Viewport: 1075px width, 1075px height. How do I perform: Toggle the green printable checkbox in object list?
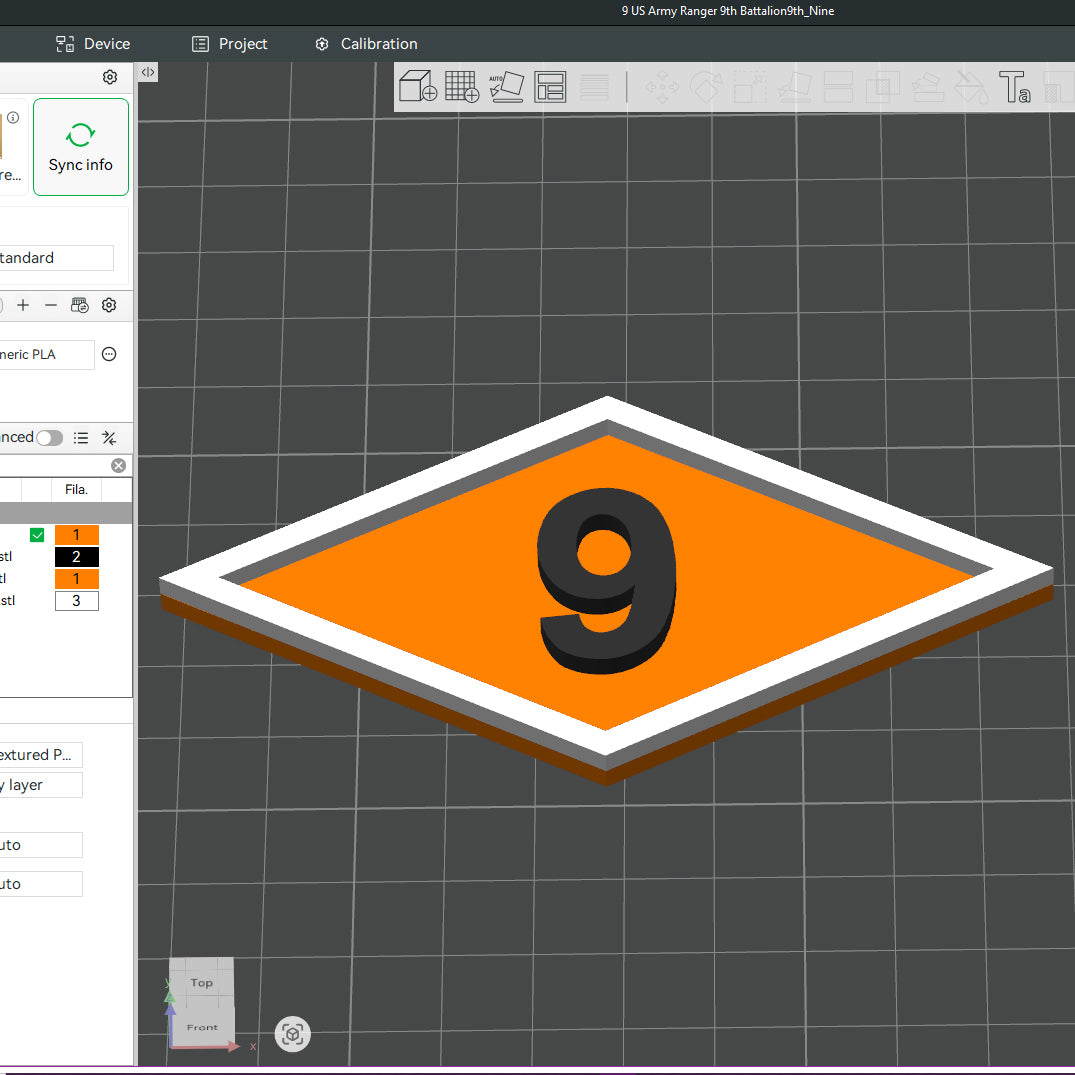click(37, 535)
